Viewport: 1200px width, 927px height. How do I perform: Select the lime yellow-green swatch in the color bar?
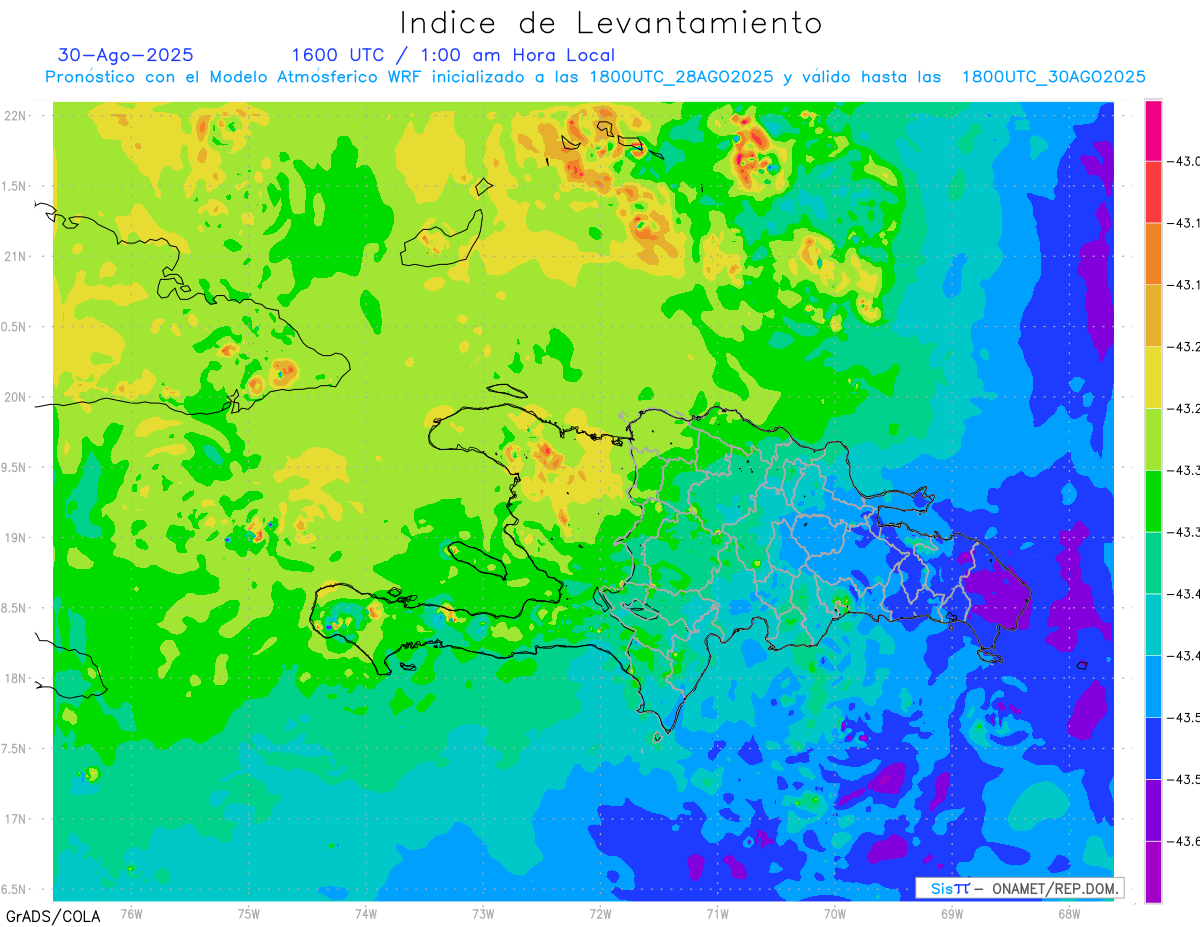coord(1153,439)
